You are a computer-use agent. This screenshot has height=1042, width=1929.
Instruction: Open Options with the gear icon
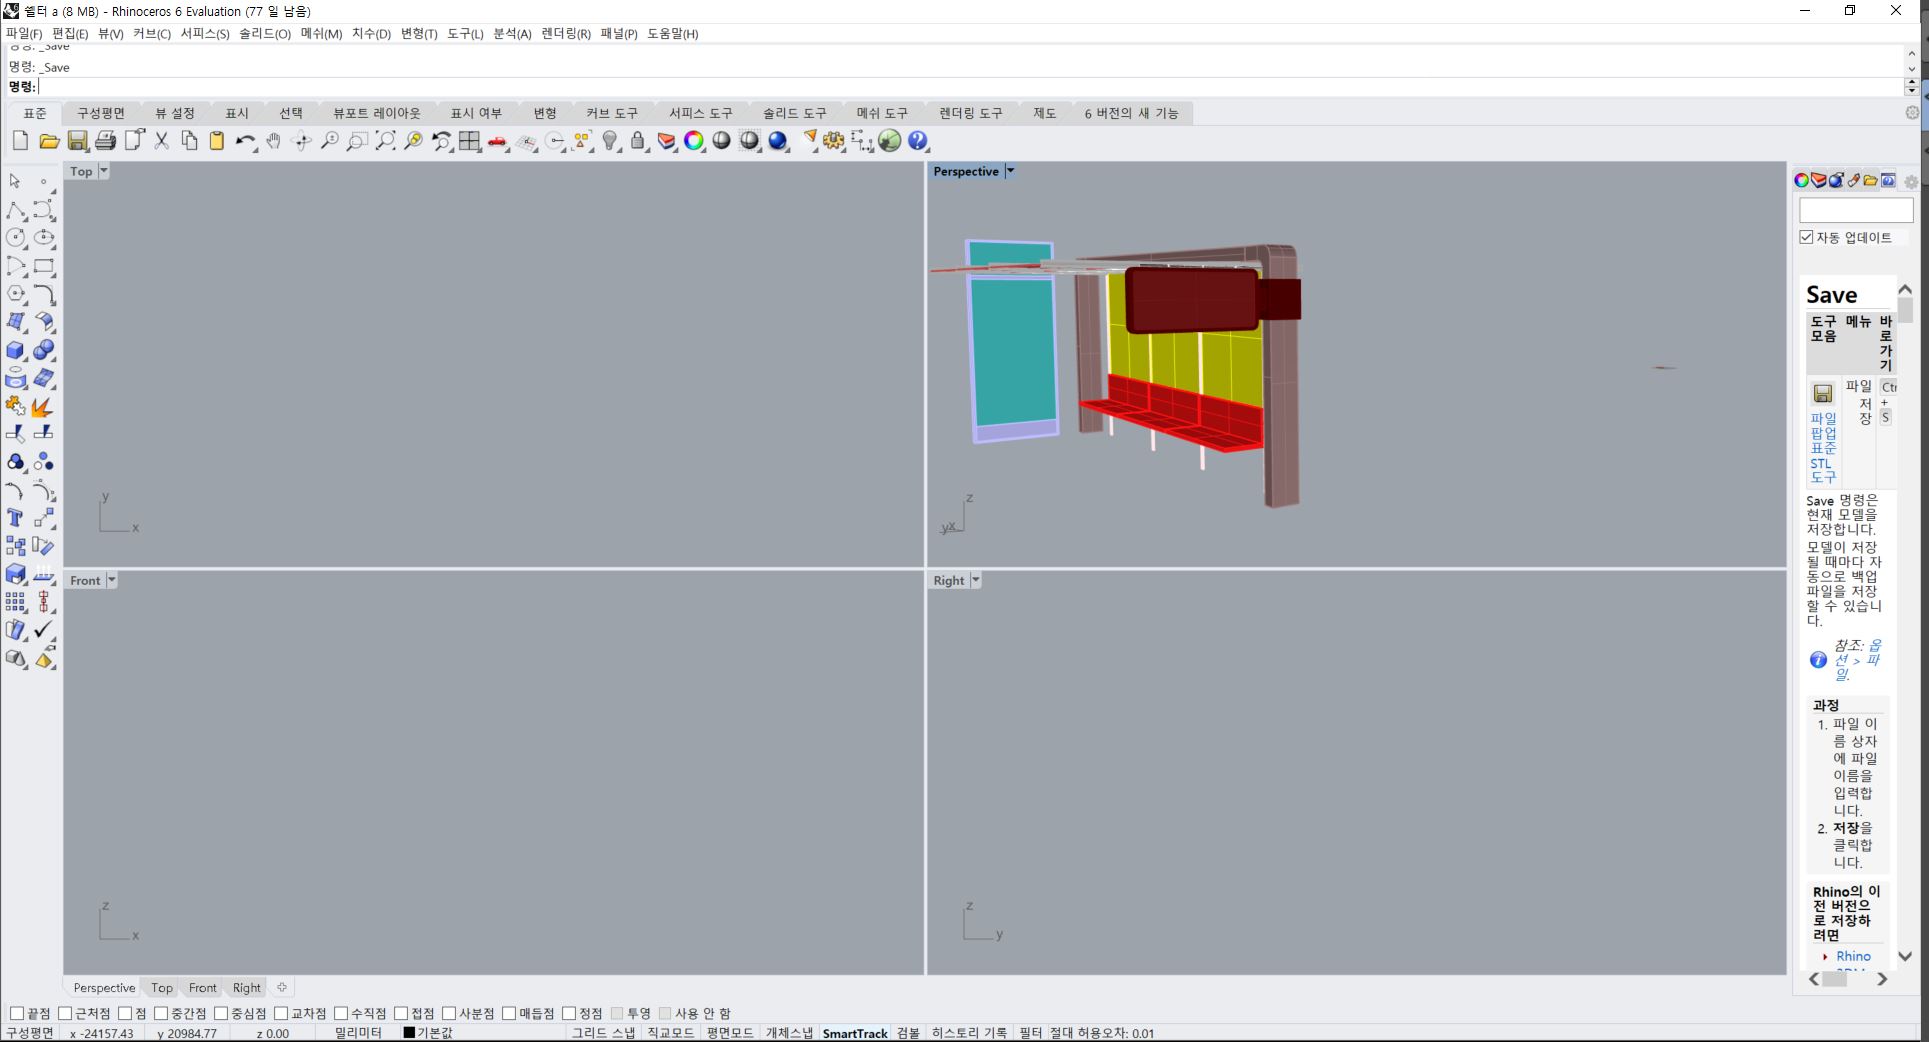click(834, 141)
